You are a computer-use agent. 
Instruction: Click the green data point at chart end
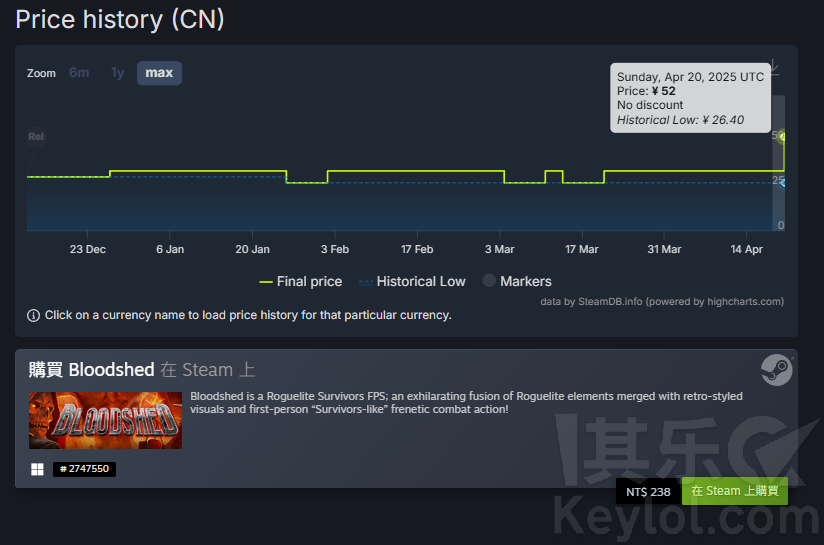click(783, 137)
